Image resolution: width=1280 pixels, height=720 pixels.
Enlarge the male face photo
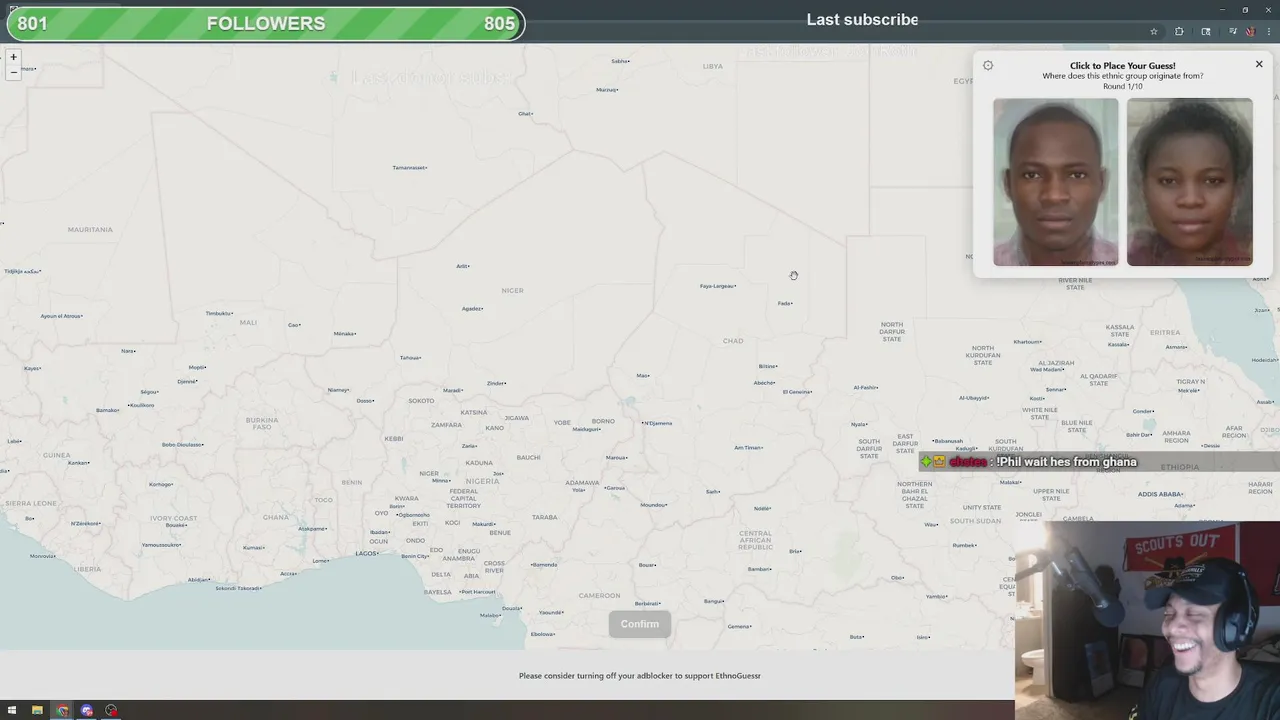click(1055, 182)
